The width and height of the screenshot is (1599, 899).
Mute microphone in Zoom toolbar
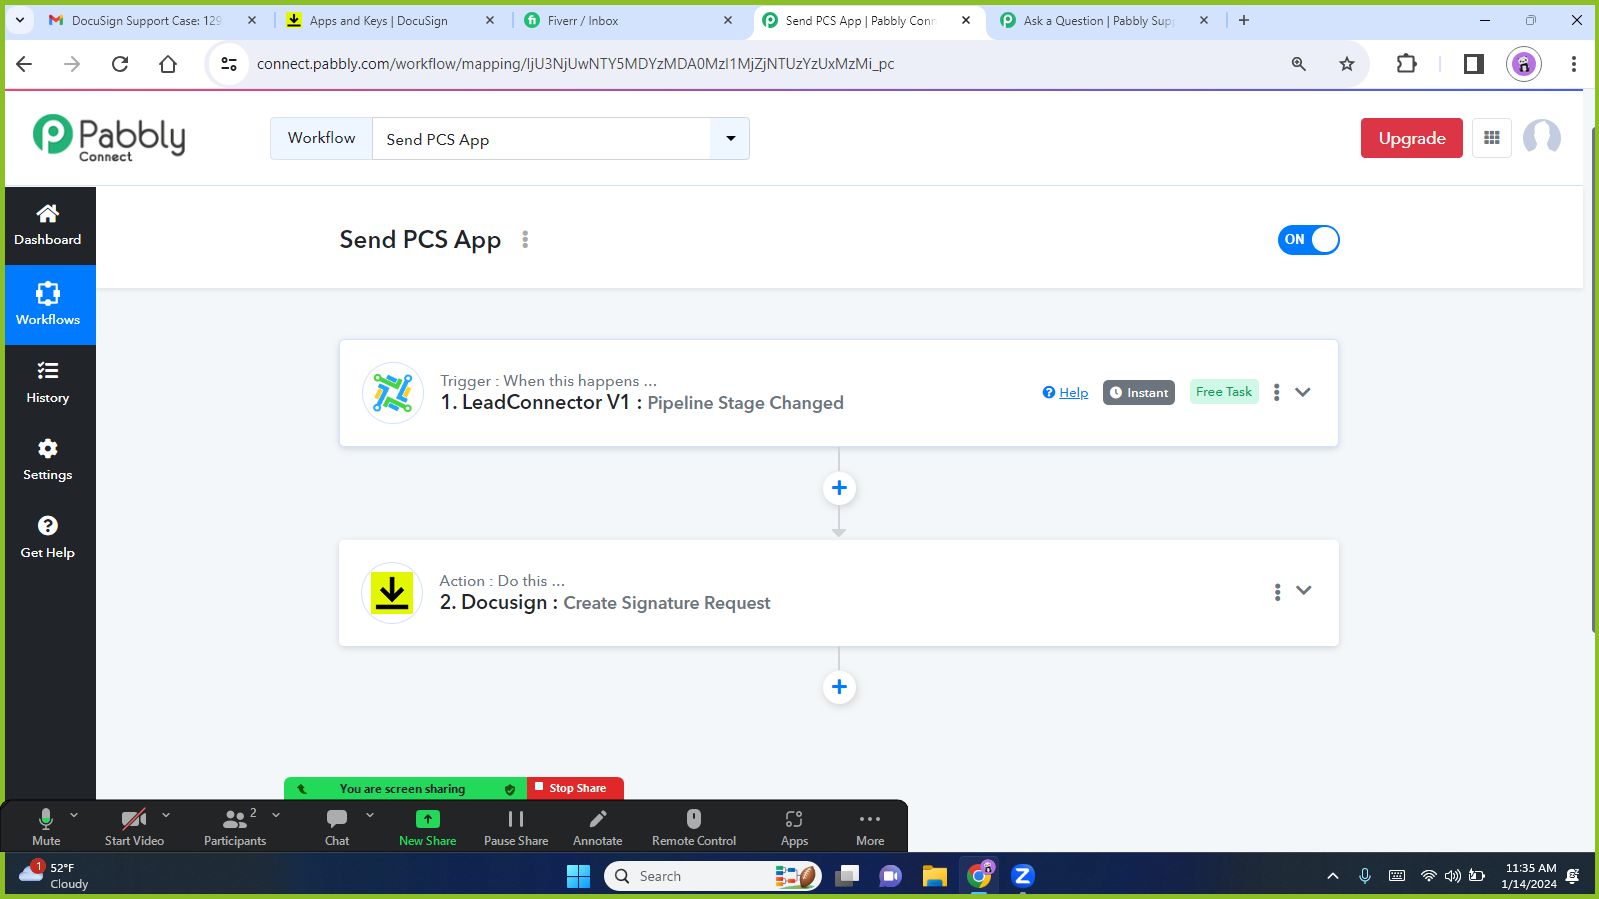[x=46, y=827]
